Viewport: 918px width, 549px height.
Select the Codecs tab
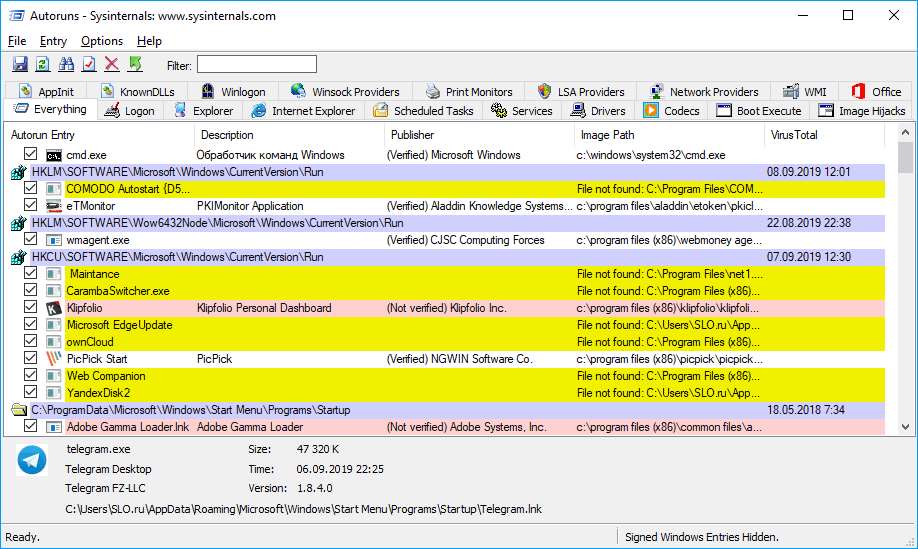[672, 111]
